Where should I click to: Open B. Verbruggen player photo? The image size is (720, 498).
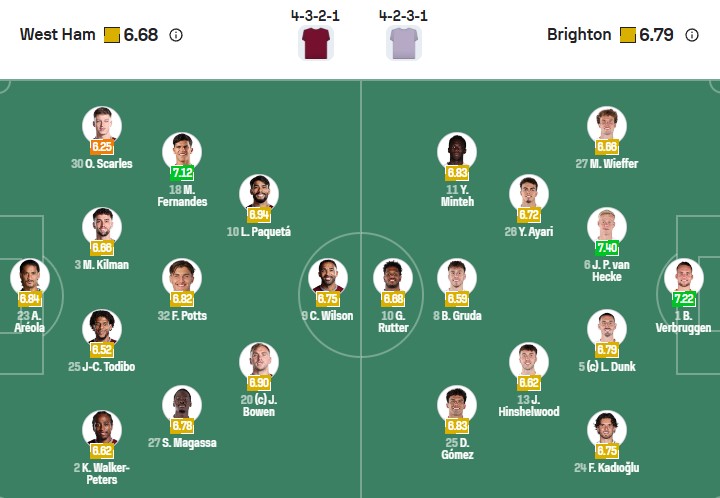(683, 277)
